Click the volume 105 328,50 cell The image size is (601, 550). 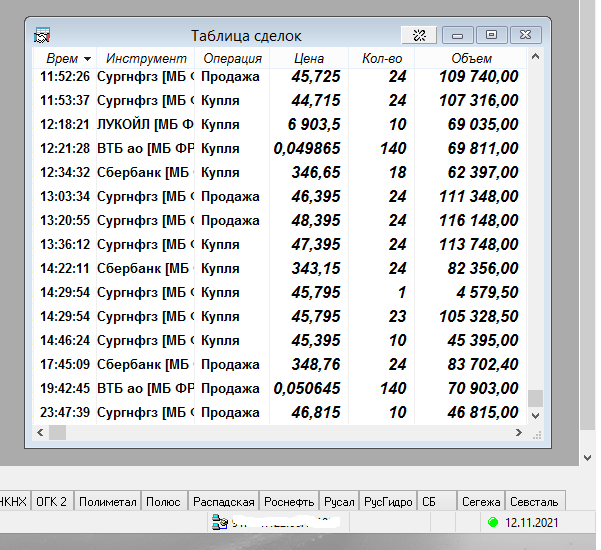[x=479, y=316]
